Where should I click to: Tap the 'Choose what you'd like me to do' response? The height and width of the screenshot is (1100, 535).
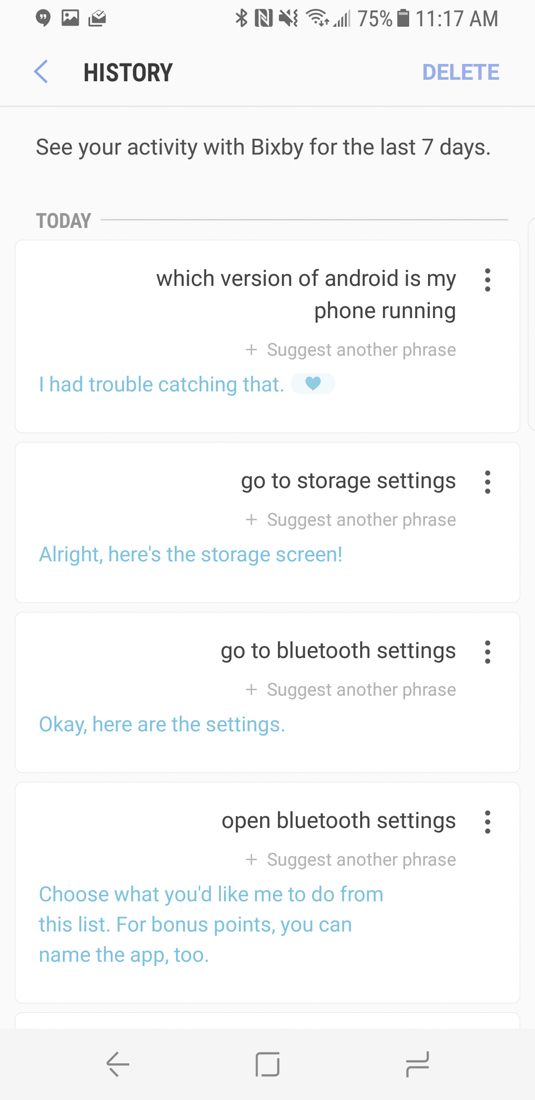coord(211,925)
